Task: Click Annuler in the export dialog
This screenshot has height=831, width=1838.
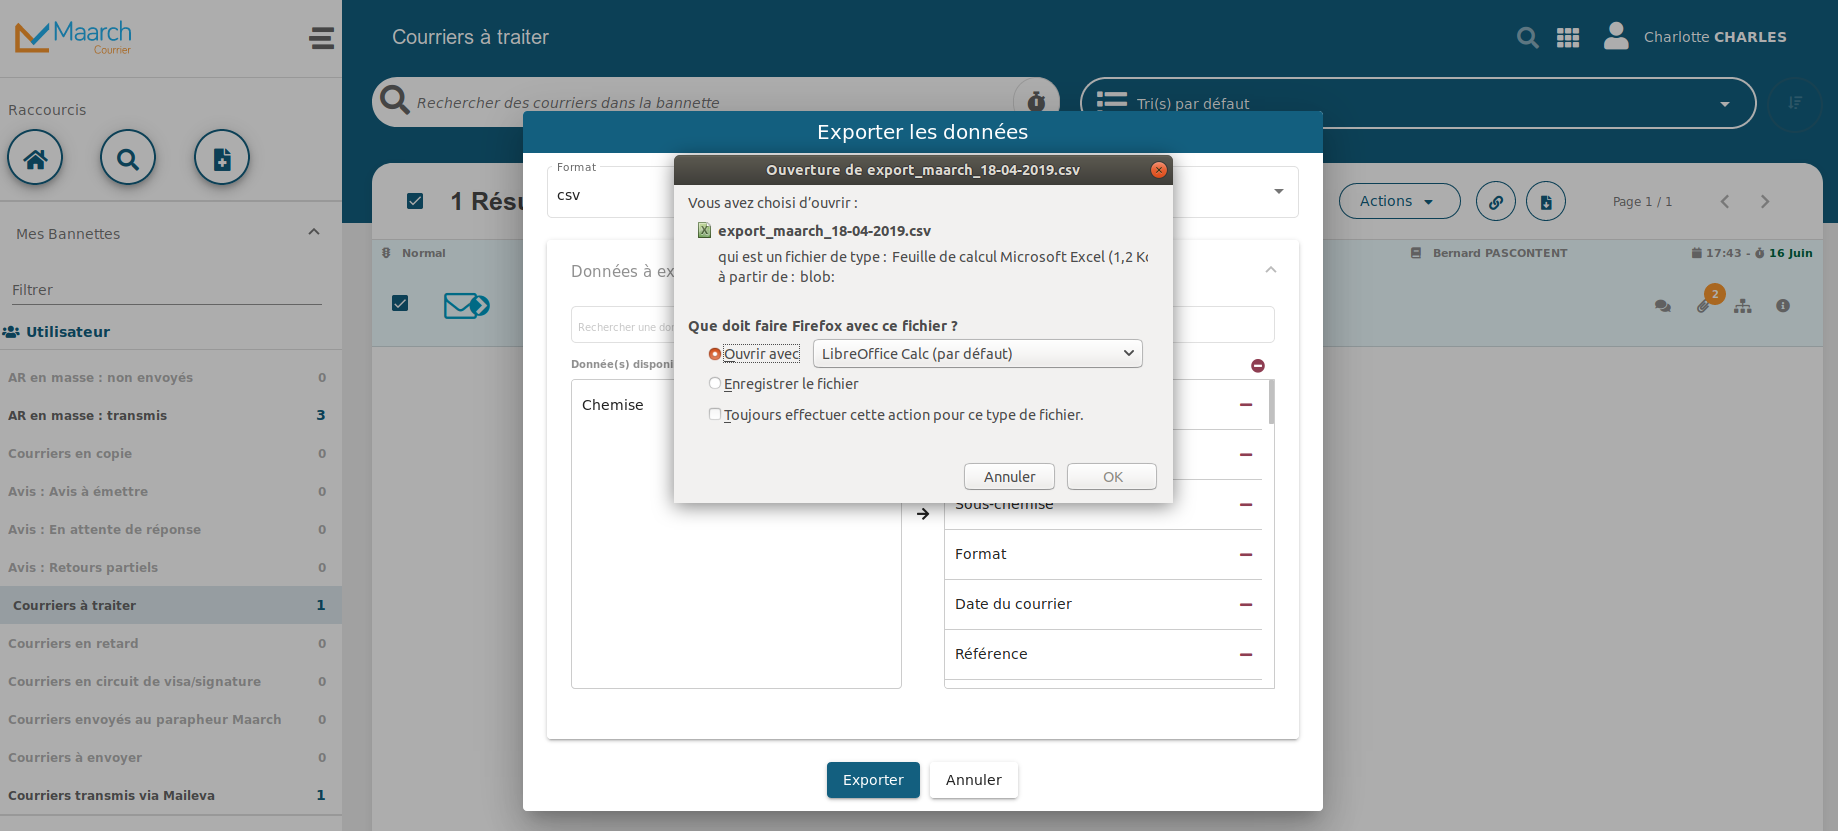Action: click(x=973, y=780)
